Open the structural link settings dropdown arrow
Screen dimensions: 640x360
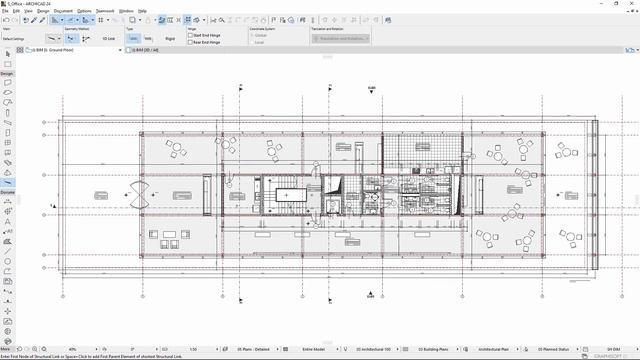59,38
